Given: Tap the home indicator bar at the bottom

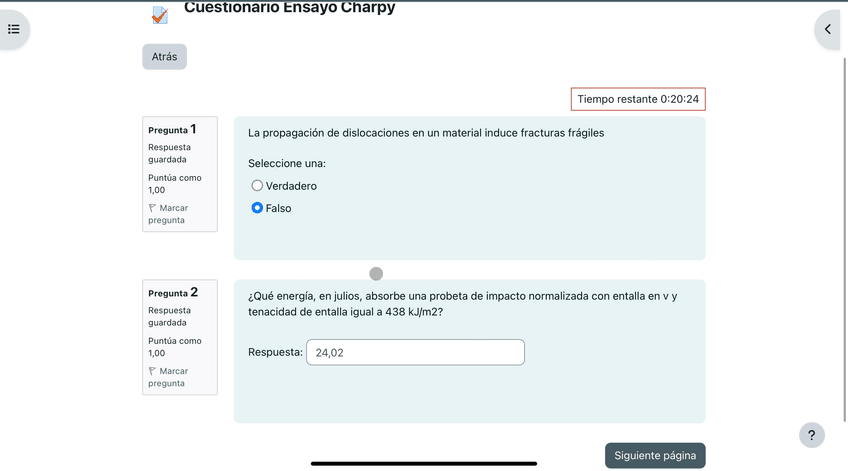Looking at the screenshot, I should point(424,463).
